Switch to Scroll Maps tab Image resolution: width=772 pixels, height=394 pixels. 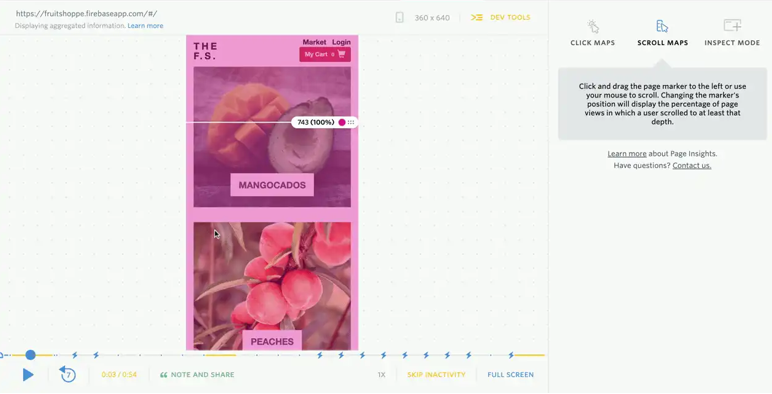click(x=662, y=33)
